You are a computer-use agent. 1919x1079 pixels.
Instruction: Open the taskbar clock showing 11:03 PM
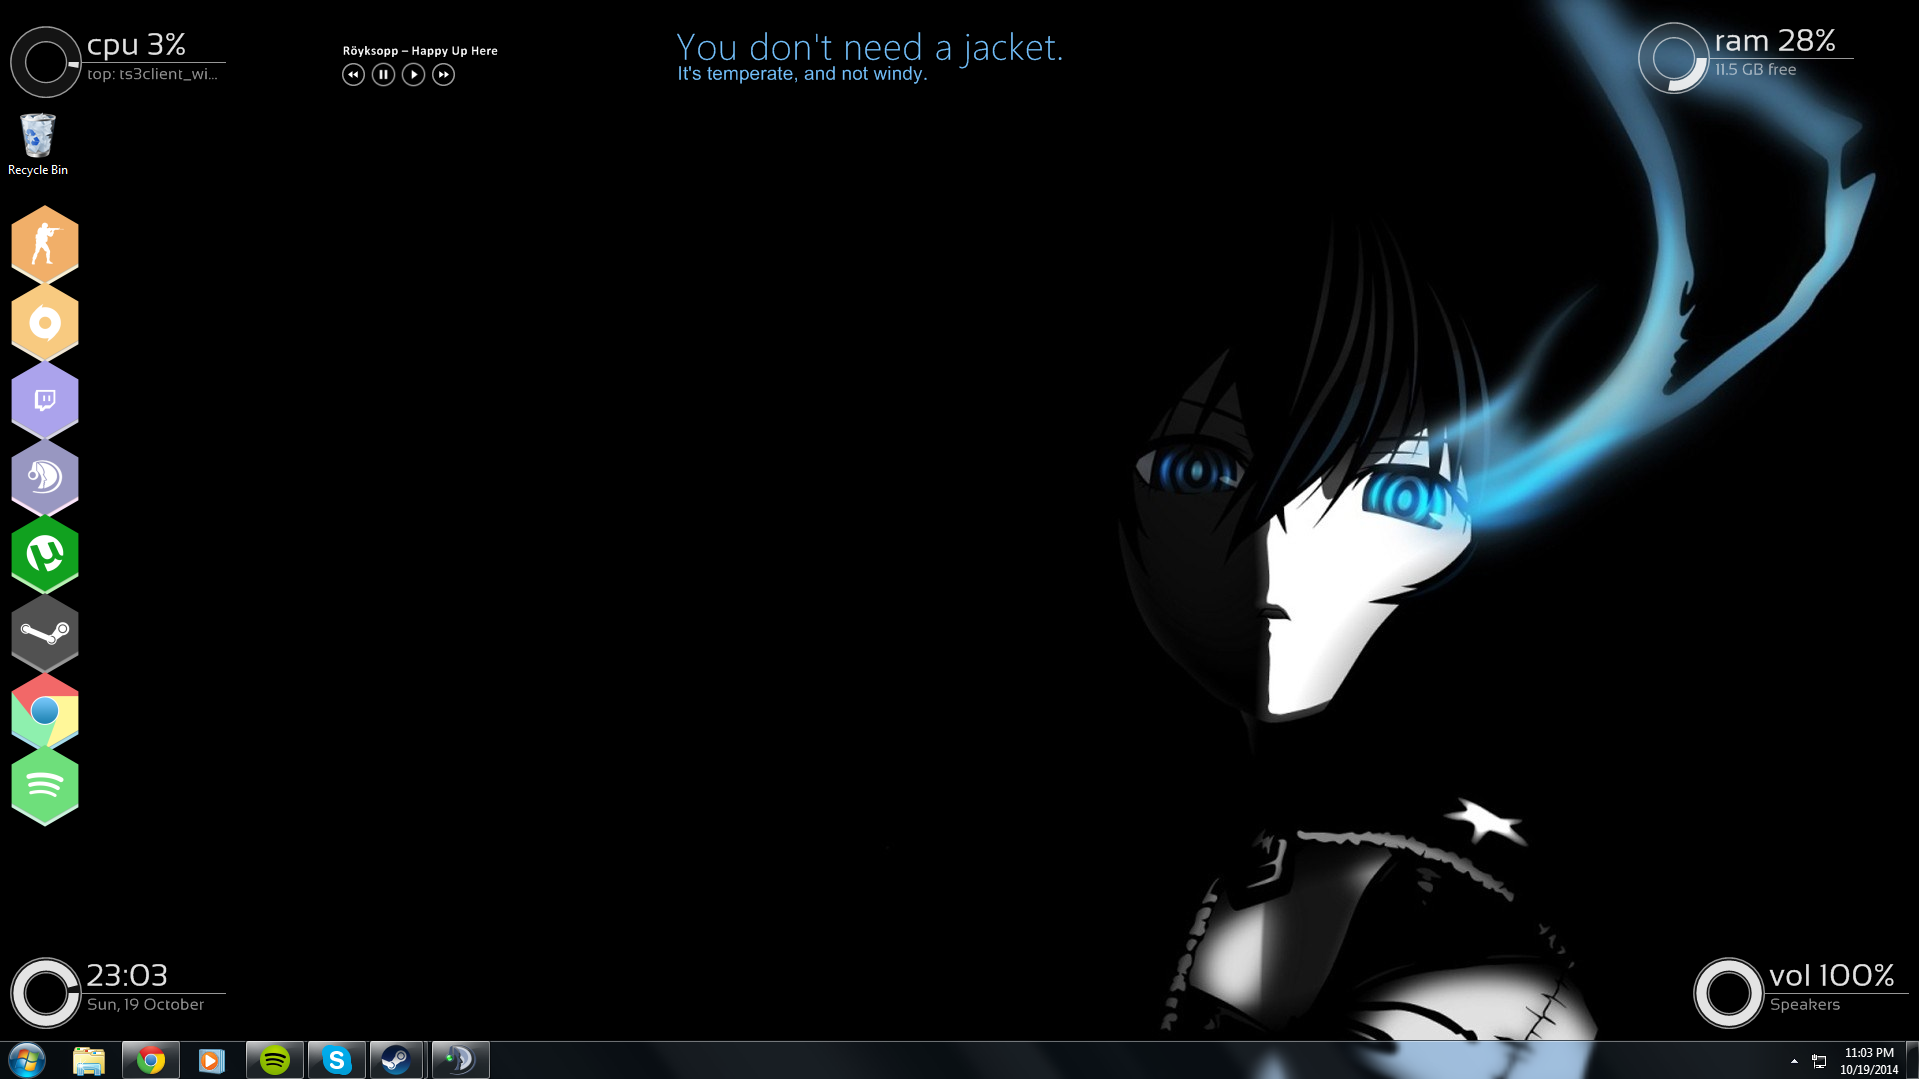pos(1868,1061)
